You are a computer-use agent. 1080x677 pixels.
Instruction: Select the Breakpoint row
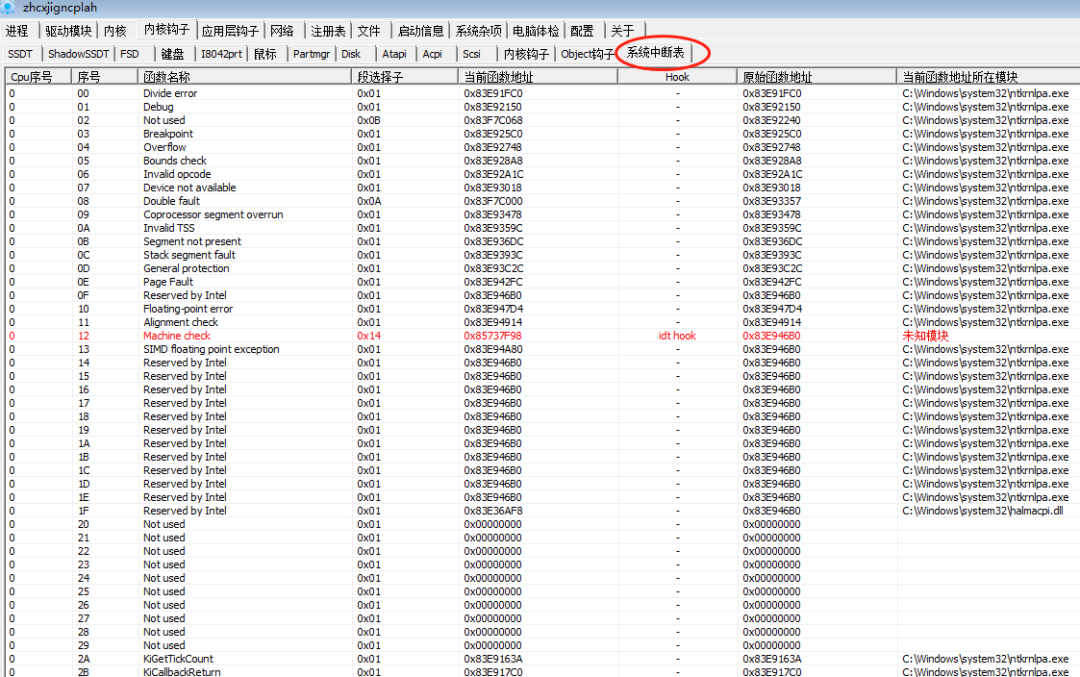tap(543, 134)
